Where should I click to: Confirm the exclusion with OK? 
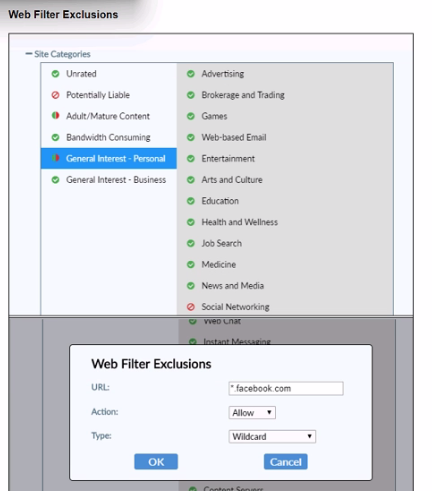[156, 462]
